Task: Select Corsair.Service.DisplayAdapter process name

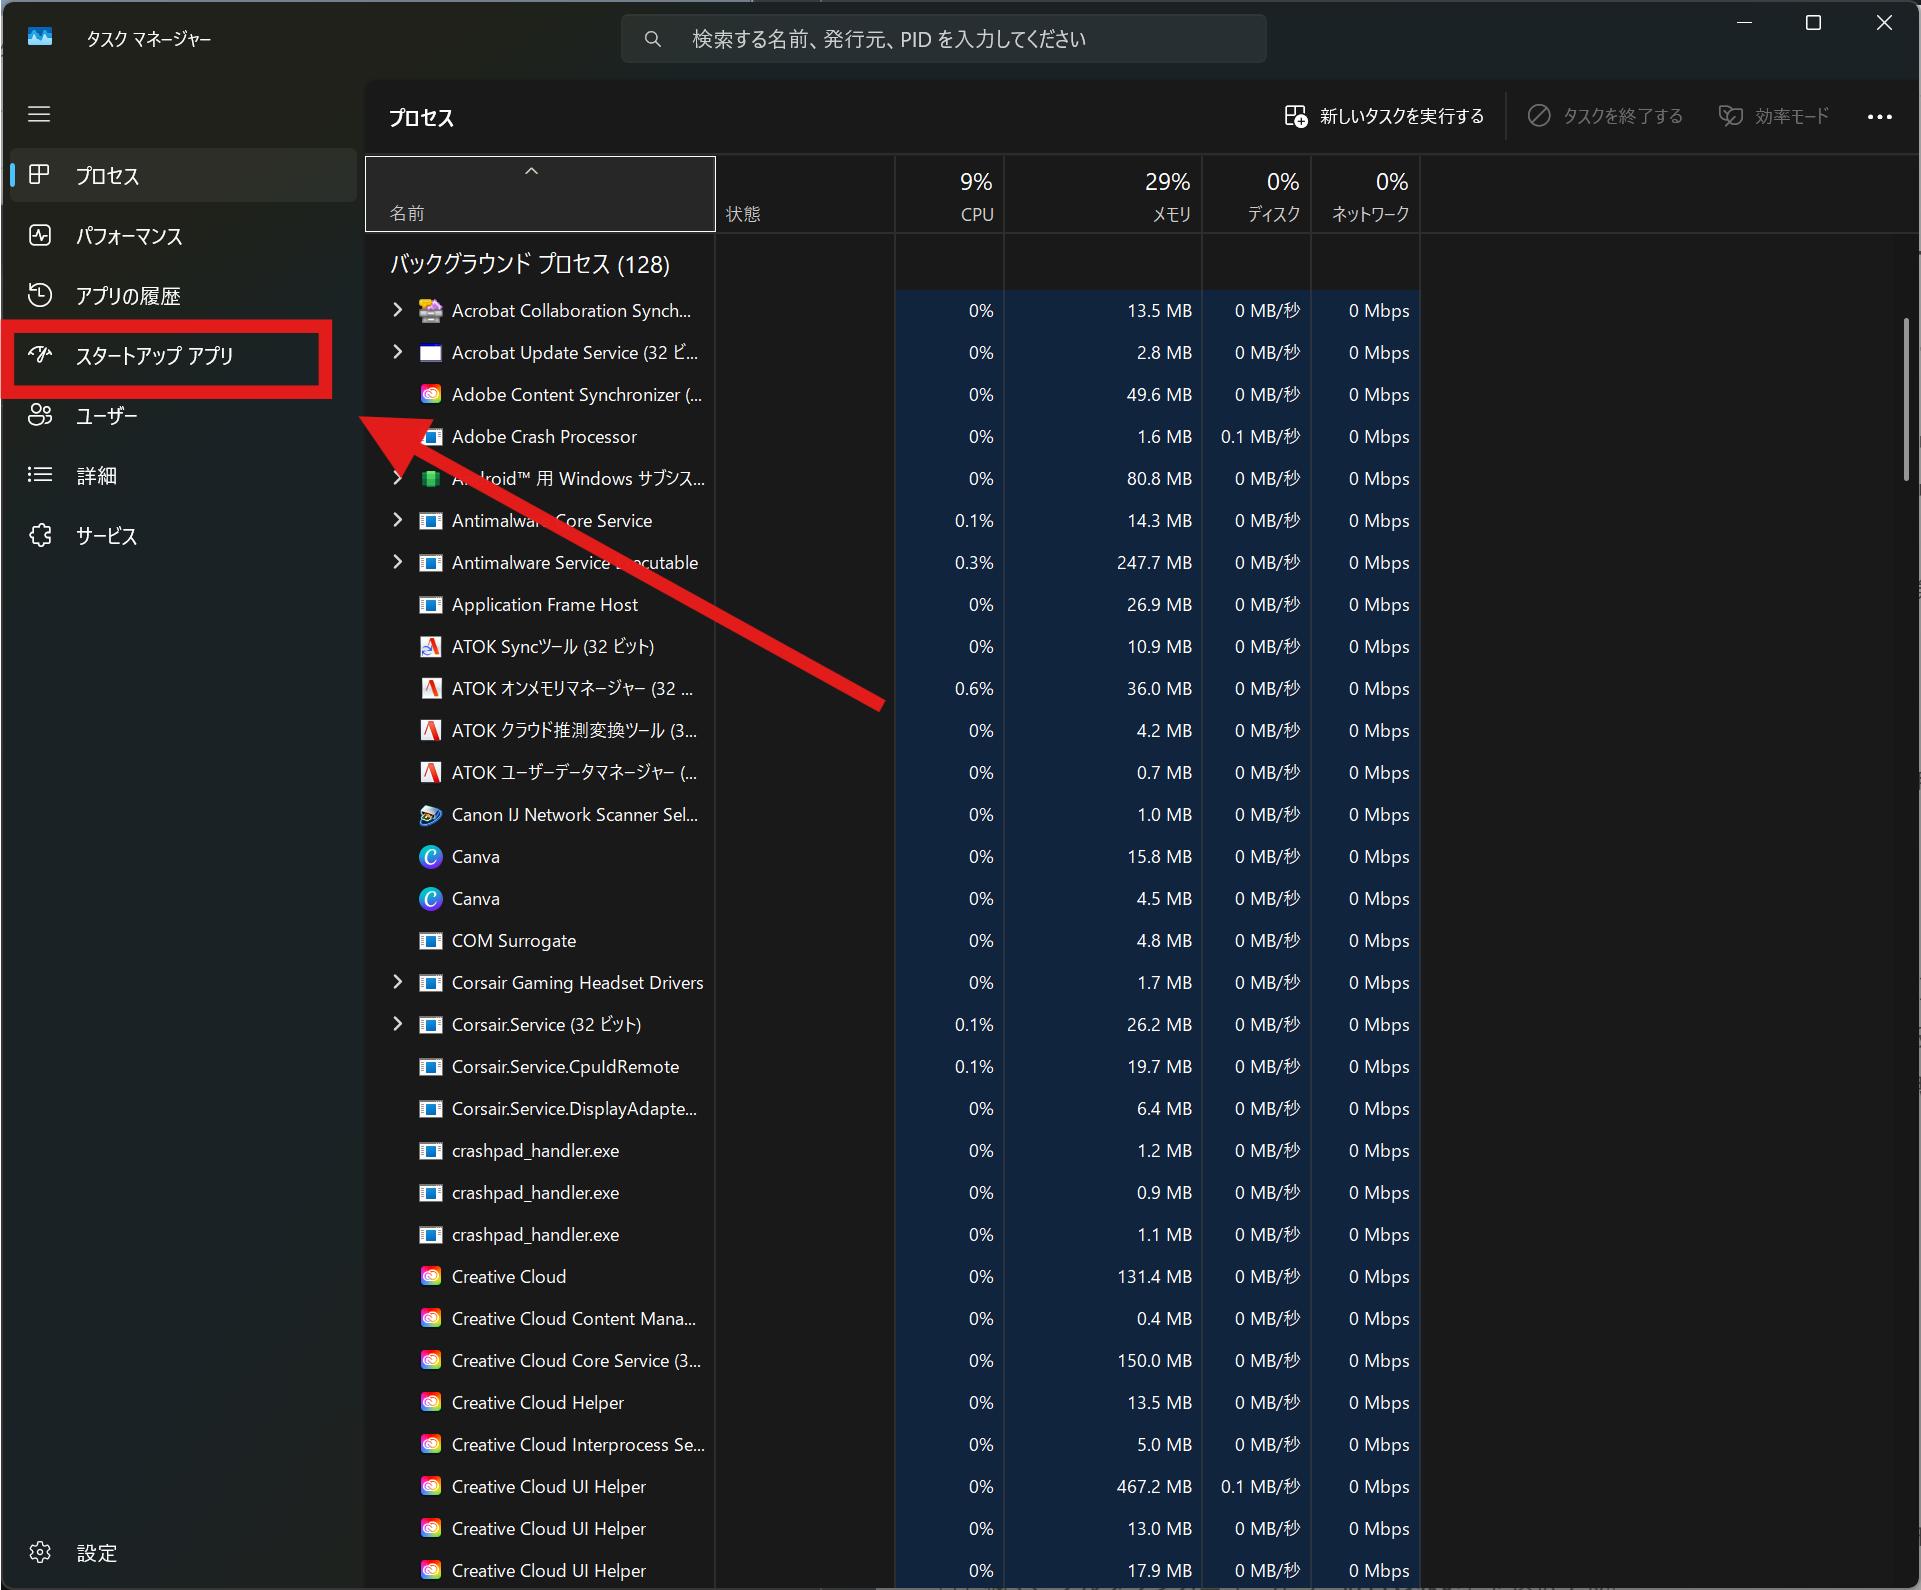Action: [x=574, y=1109]
